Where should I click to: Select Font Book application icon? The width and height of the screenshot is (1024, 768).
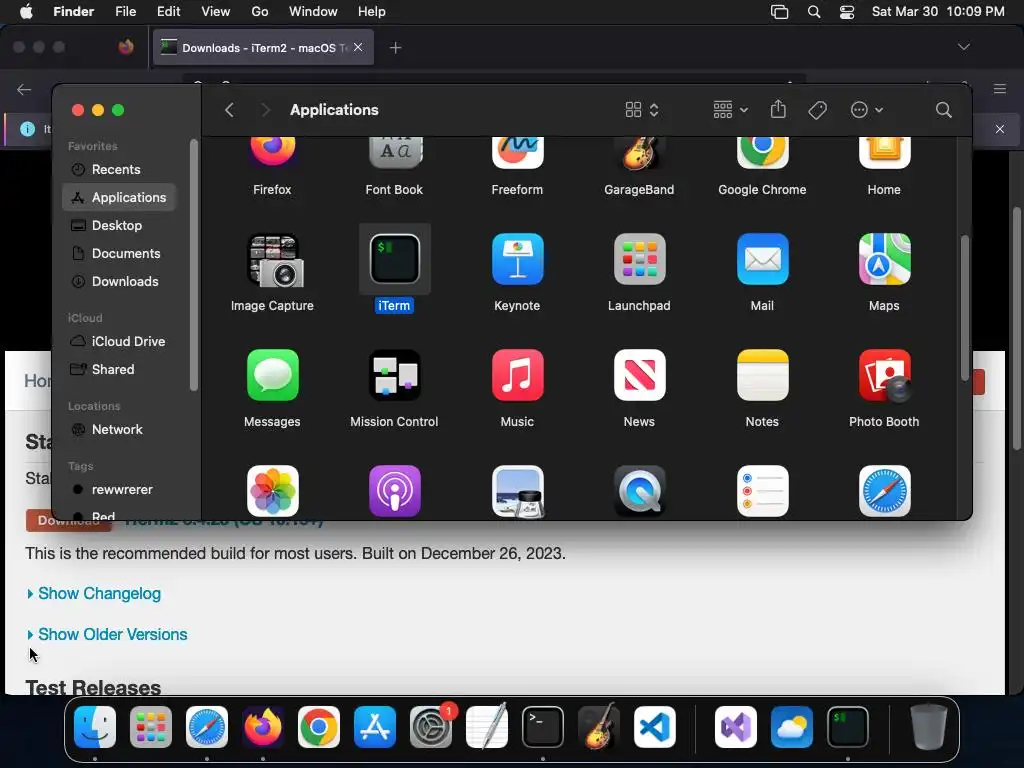[394, 153]
